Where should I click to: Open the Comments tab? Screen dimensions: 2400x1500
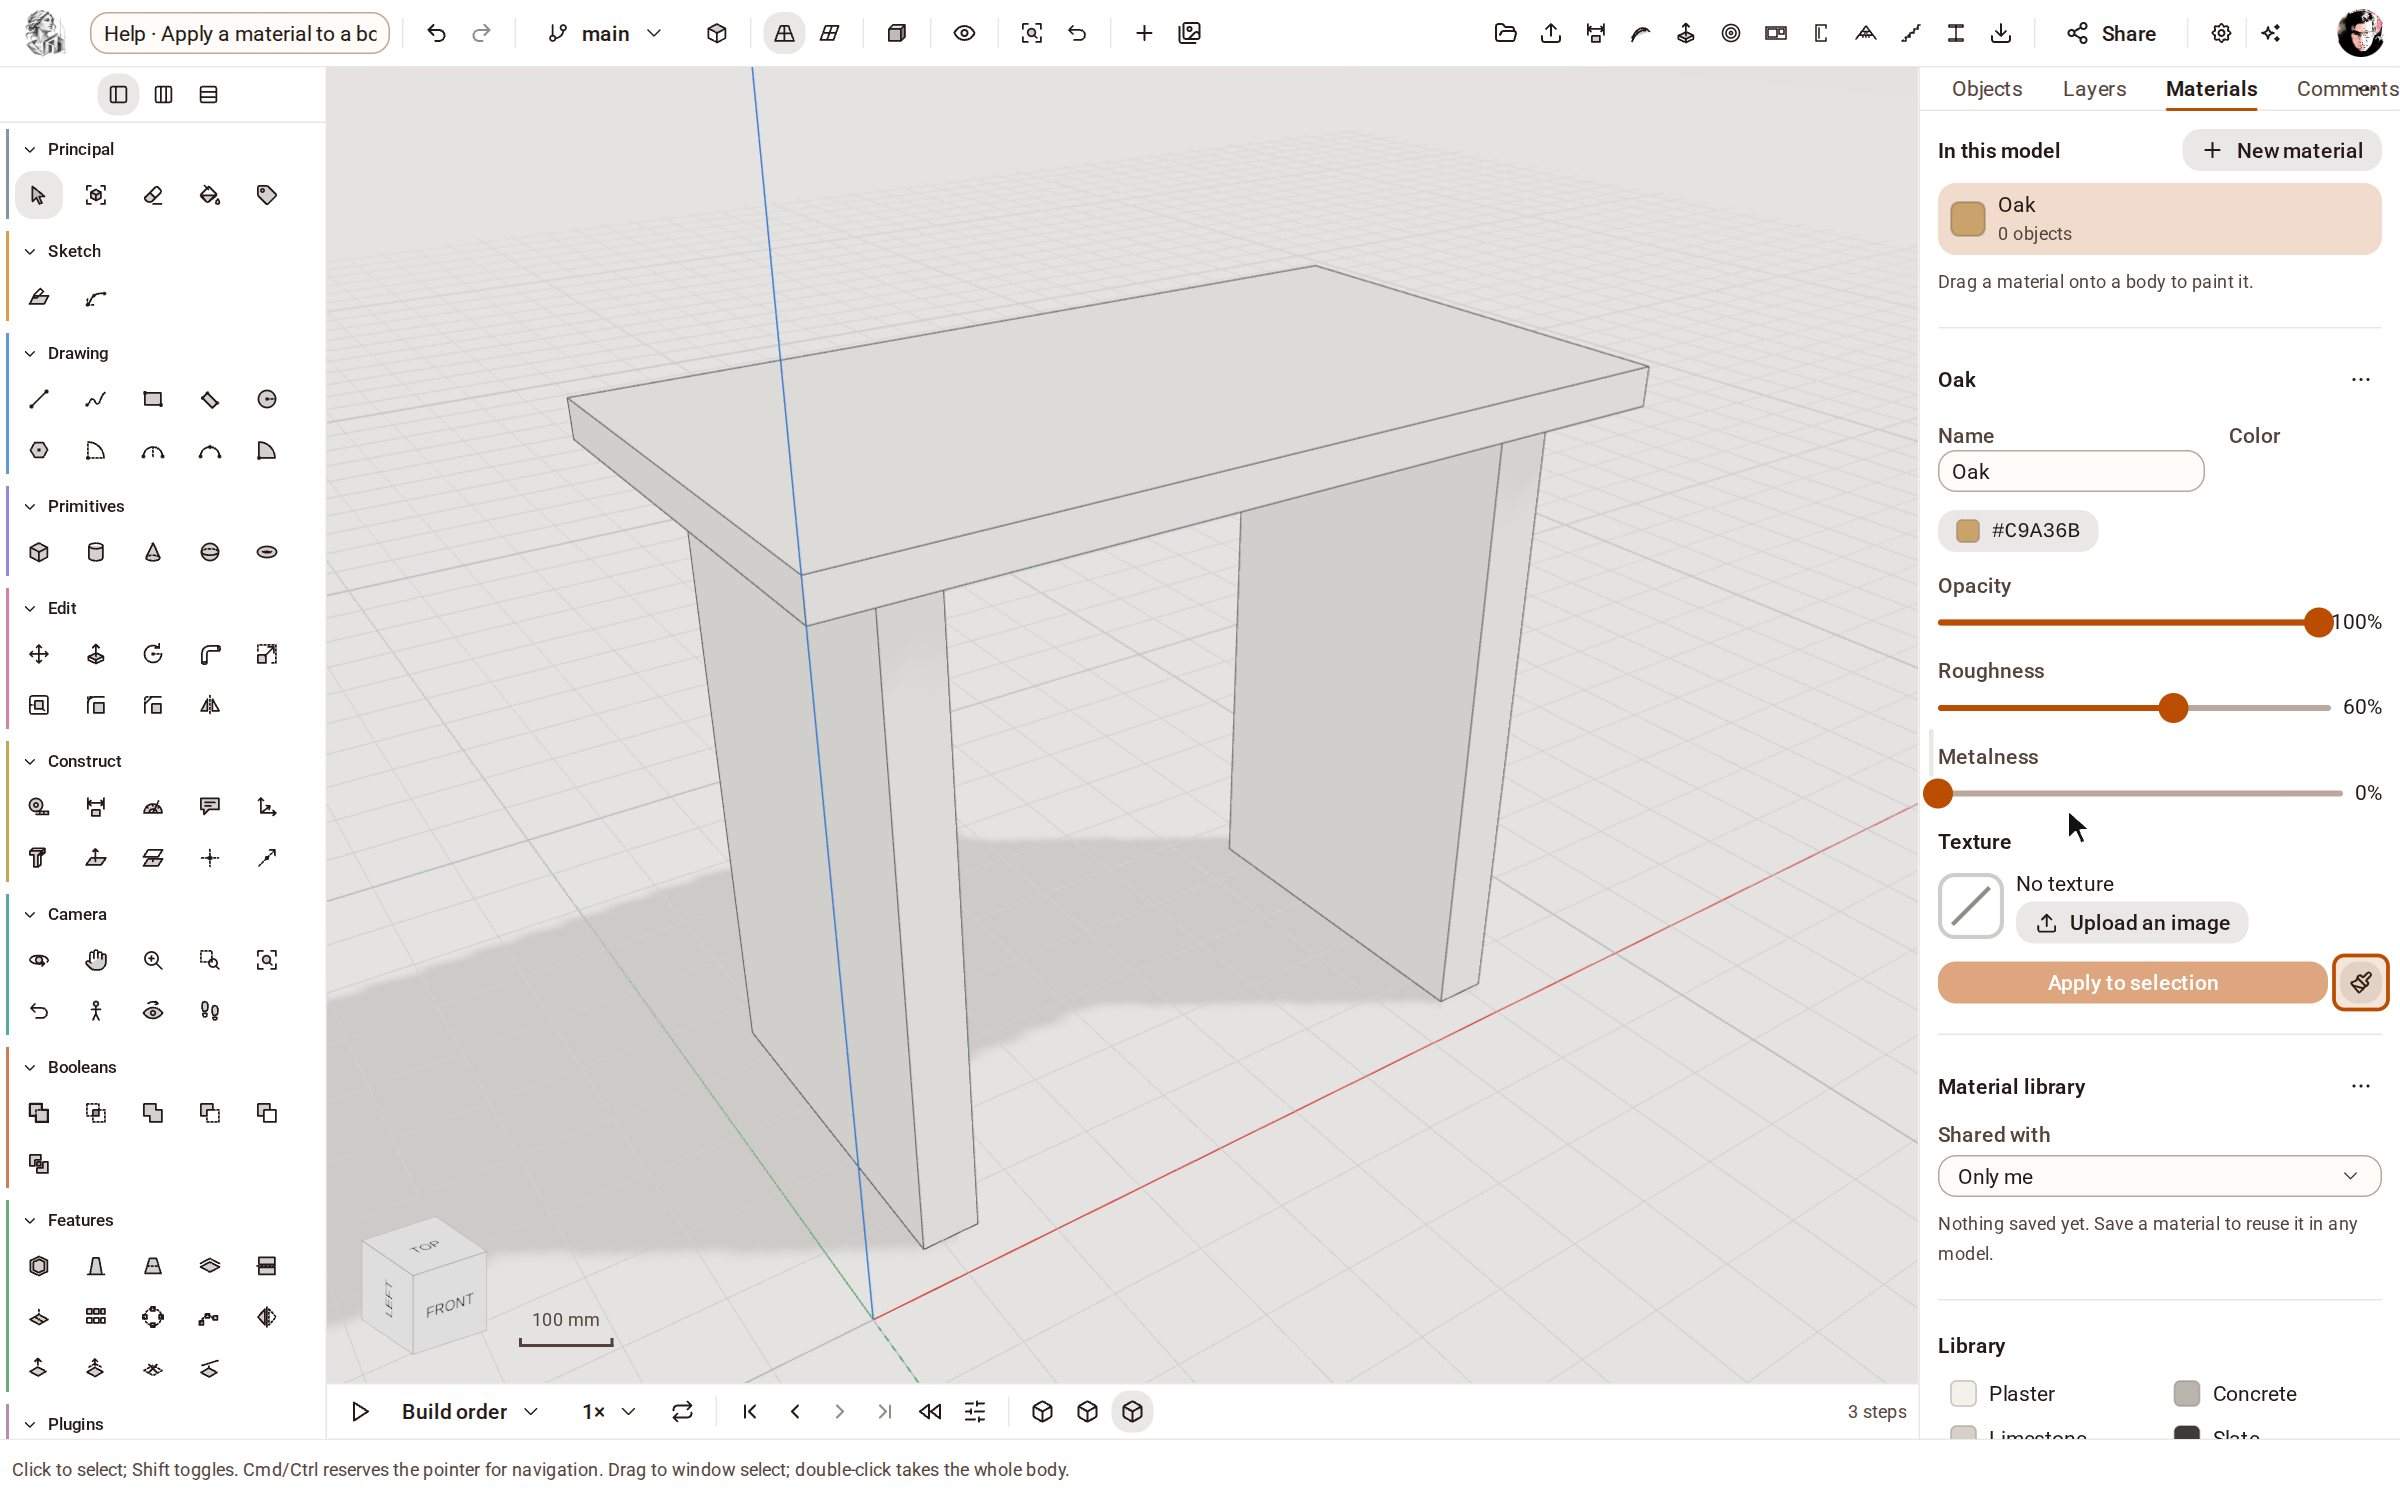click(x=2346, y=89)
